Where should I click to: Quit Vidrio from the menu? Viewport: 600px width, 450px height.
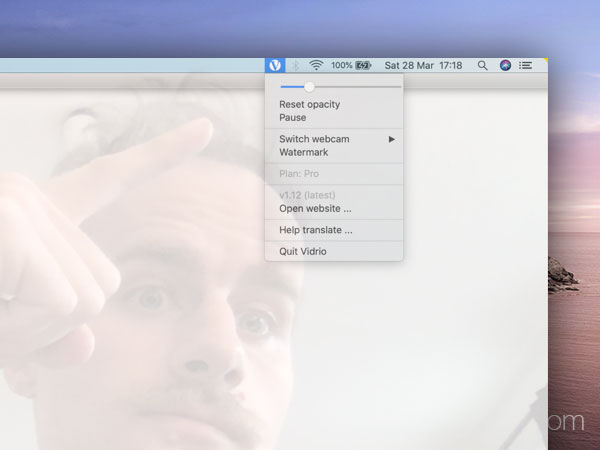pos(334,251)
